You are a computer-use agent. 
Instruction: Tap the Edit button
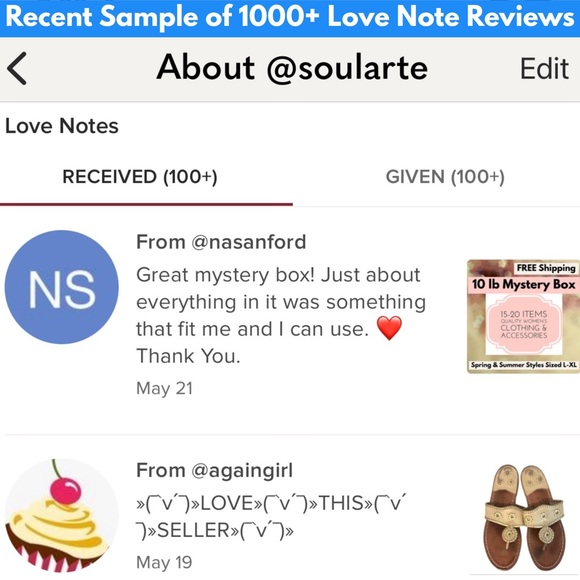544,69
